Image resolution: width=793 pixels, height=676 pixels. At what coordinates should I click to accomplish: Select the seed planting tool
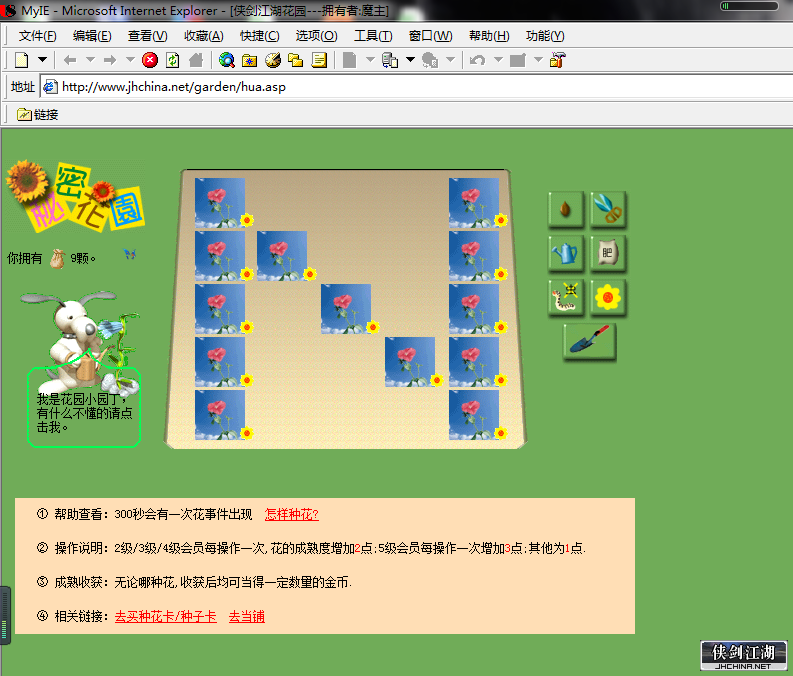click(x=566, y=209)
